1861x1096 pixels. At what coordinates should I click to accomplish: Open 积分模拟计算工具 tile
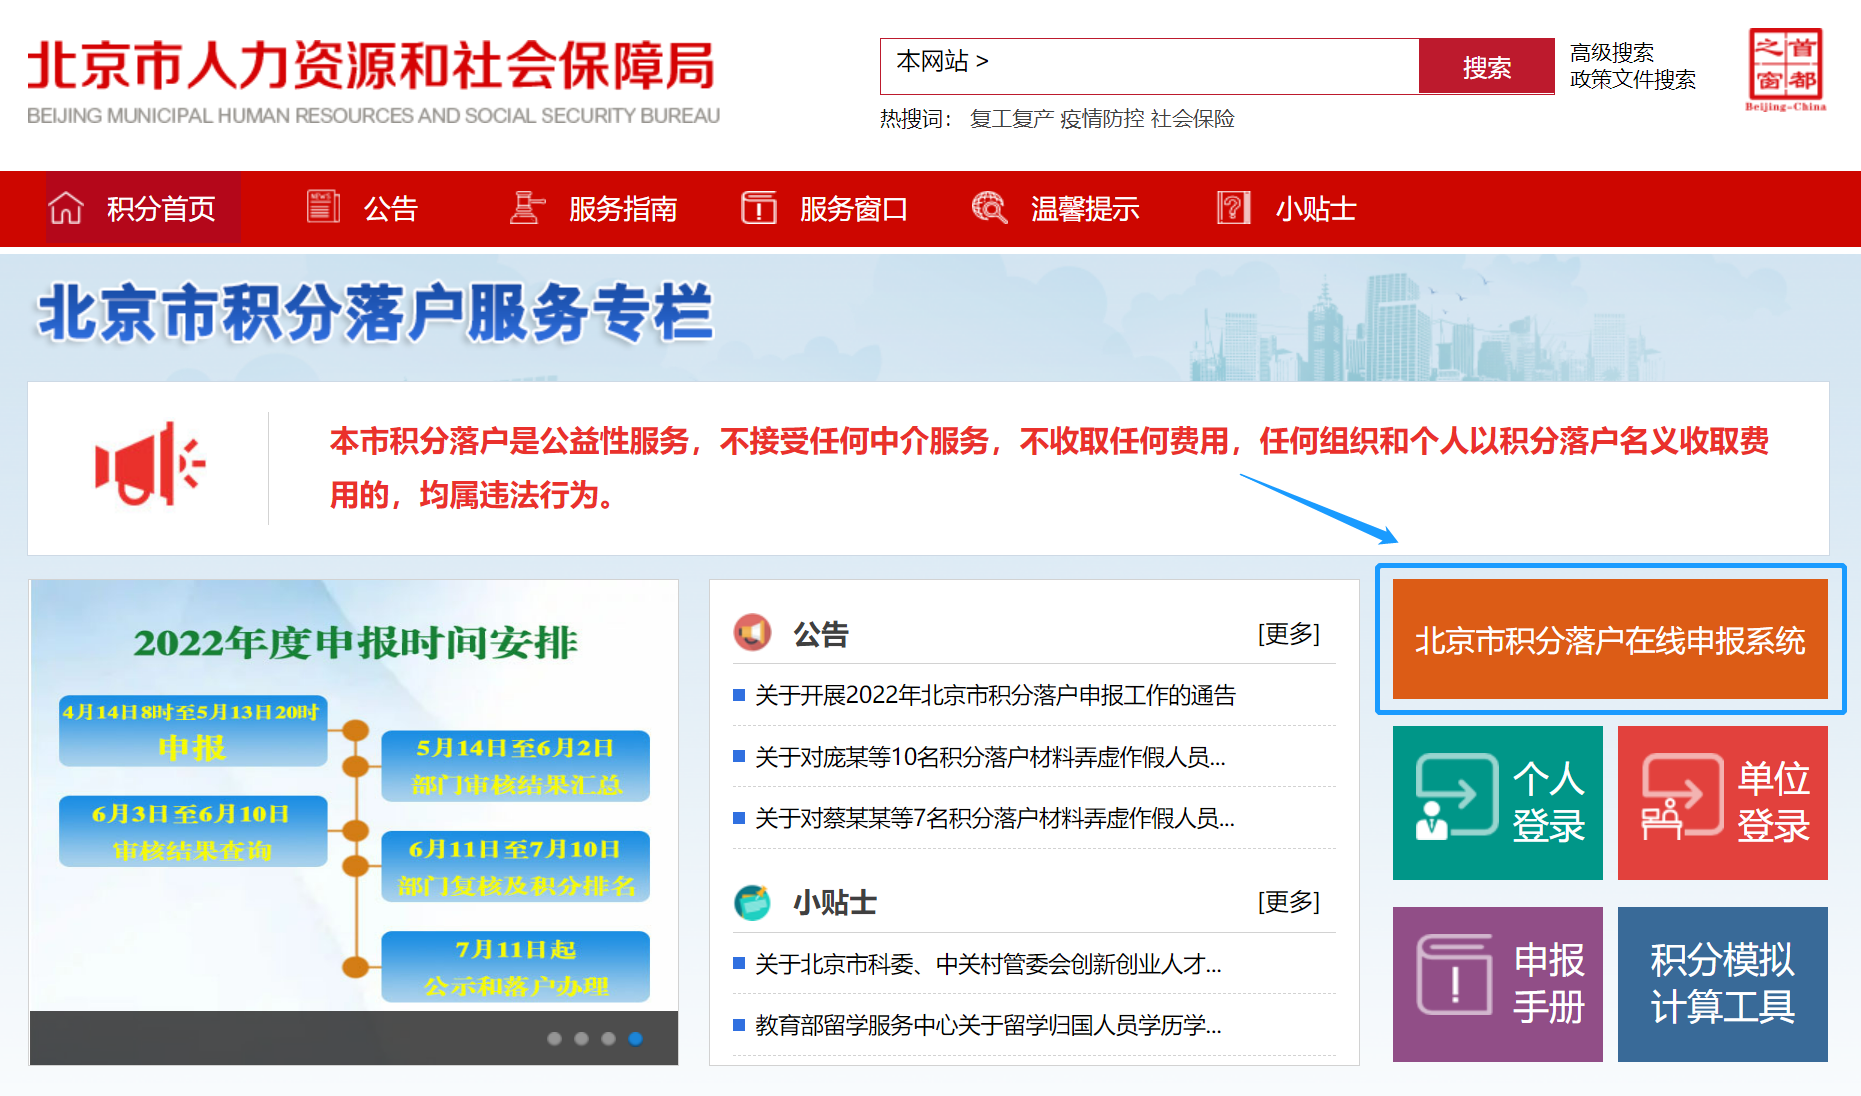point(1722,984)
